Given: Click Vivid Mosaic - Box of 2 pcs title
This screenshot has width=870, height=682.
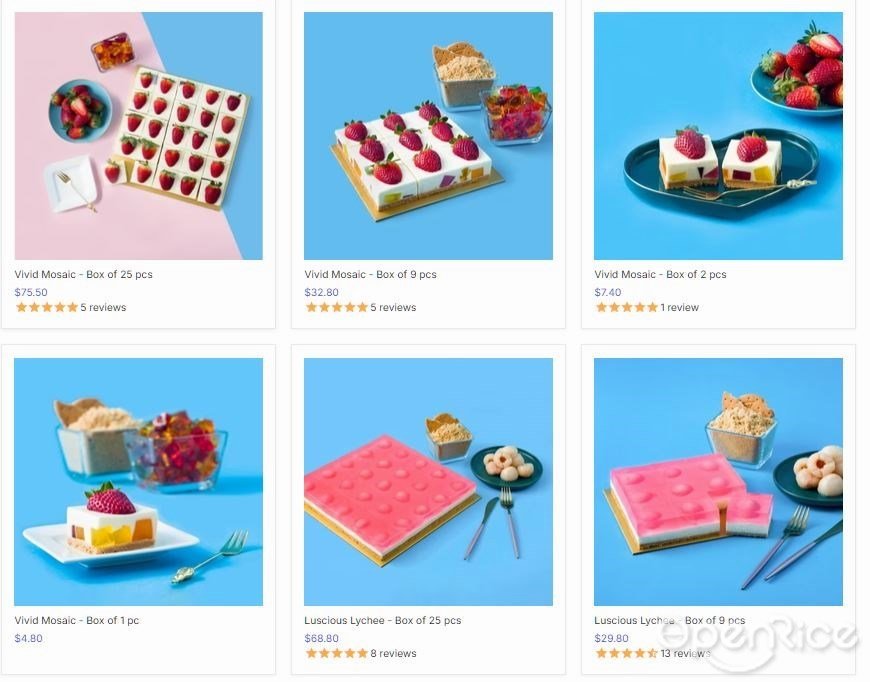Looking at the screenshot, I should tap(660, 274).
